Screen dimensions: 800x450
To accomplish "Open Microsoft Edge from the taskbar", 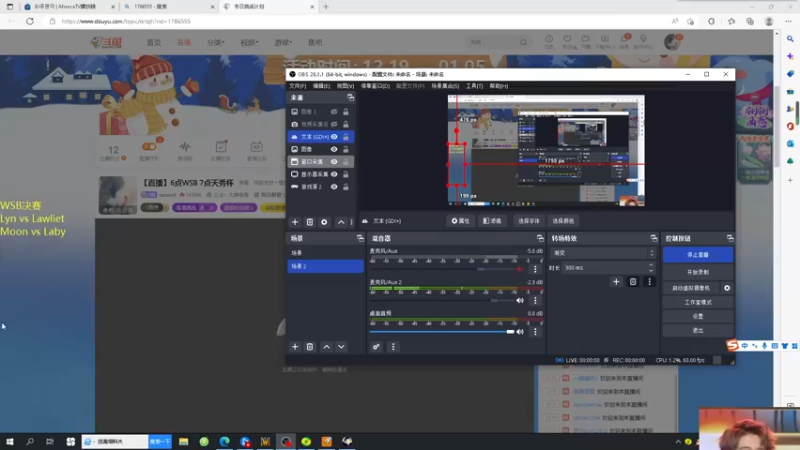I will [x=224, y=441].
